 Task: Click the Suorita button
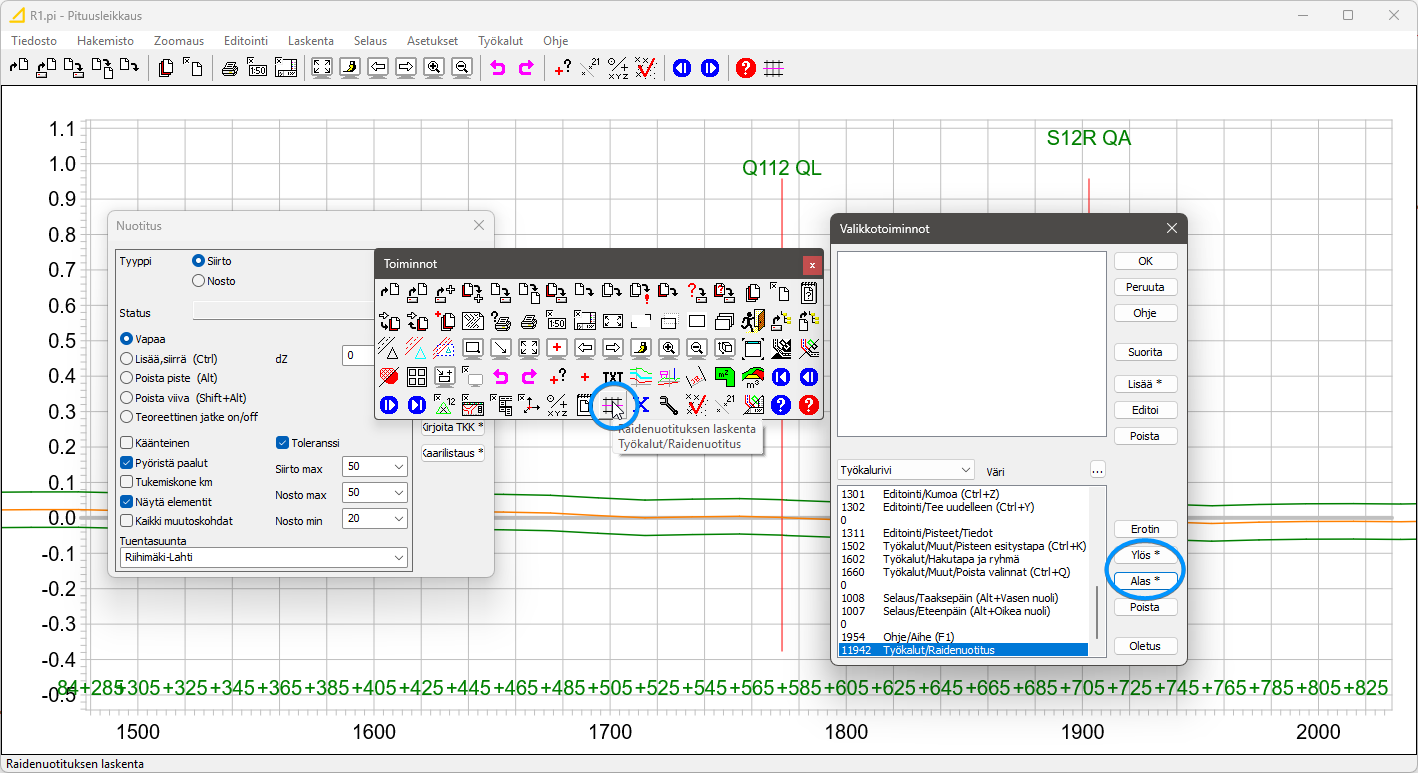tap(1145, 352)
